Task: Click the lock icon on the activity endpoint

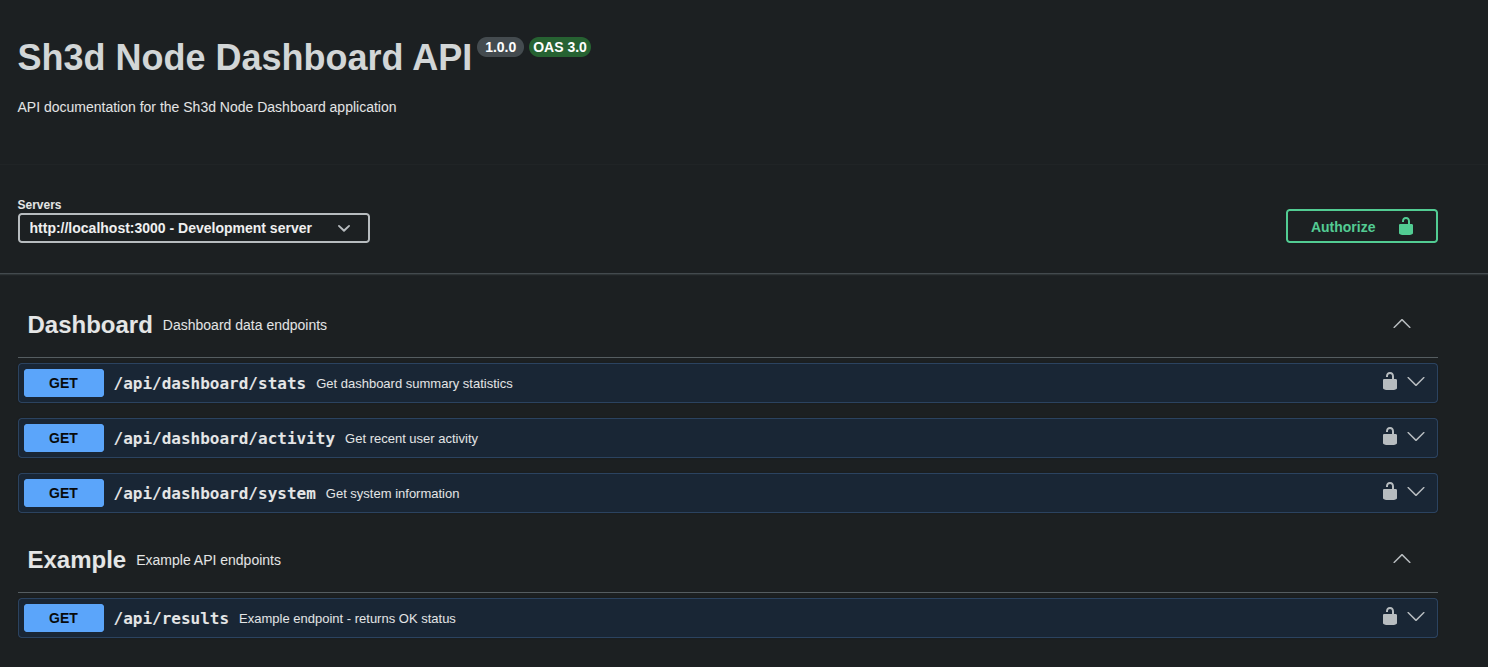Action: pyautogui.click(x=1389, y=436)
